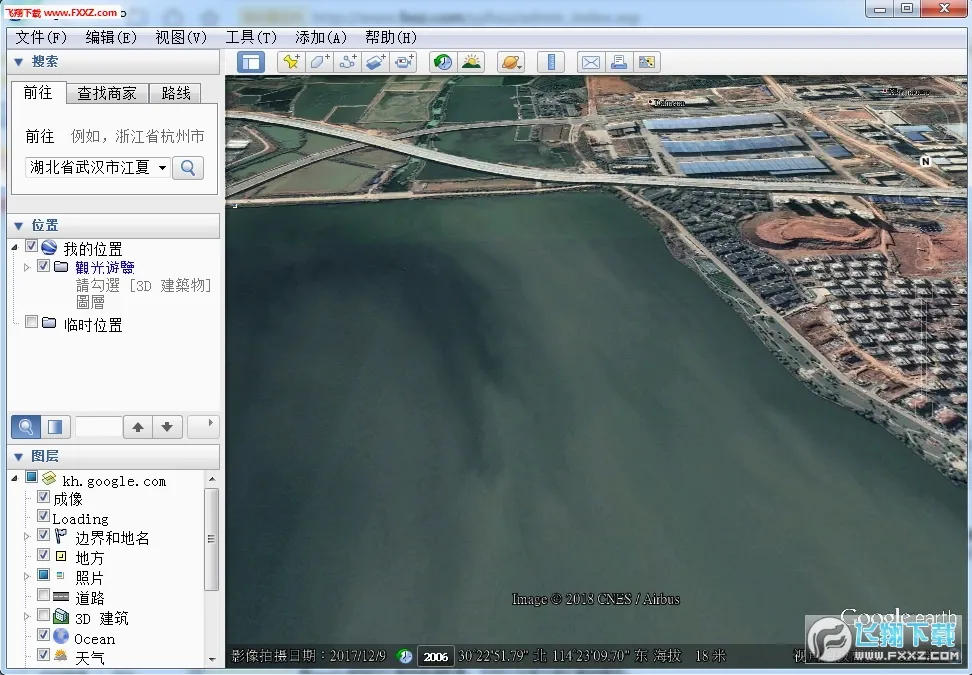Open the 帮助(H) menu
Viewport: 972px width, 675px height.
tap(391, 38)
